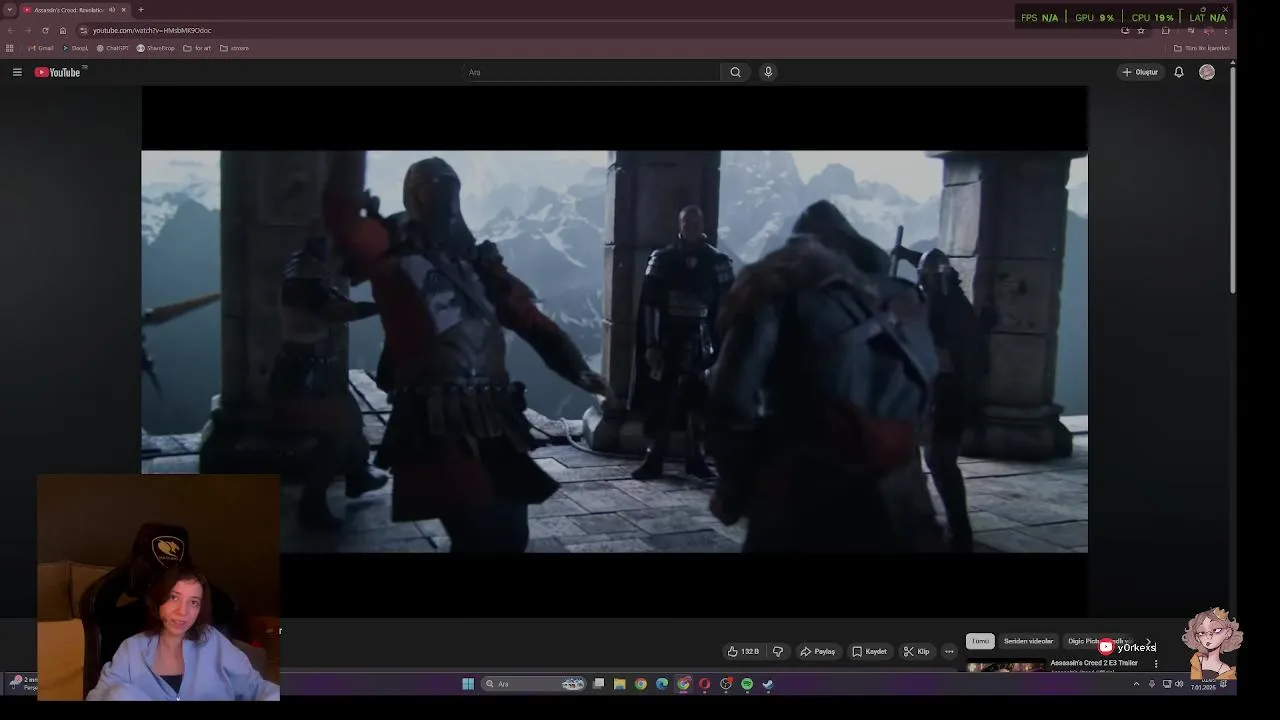This screenshot has height=720, width=1280.
Task: Focus the YouTube Ara search field
Action: click(x=592, y=72)
